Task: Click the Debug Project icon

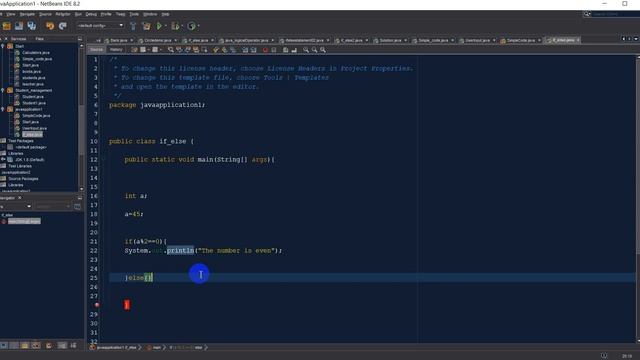Action: pos(175,26)
